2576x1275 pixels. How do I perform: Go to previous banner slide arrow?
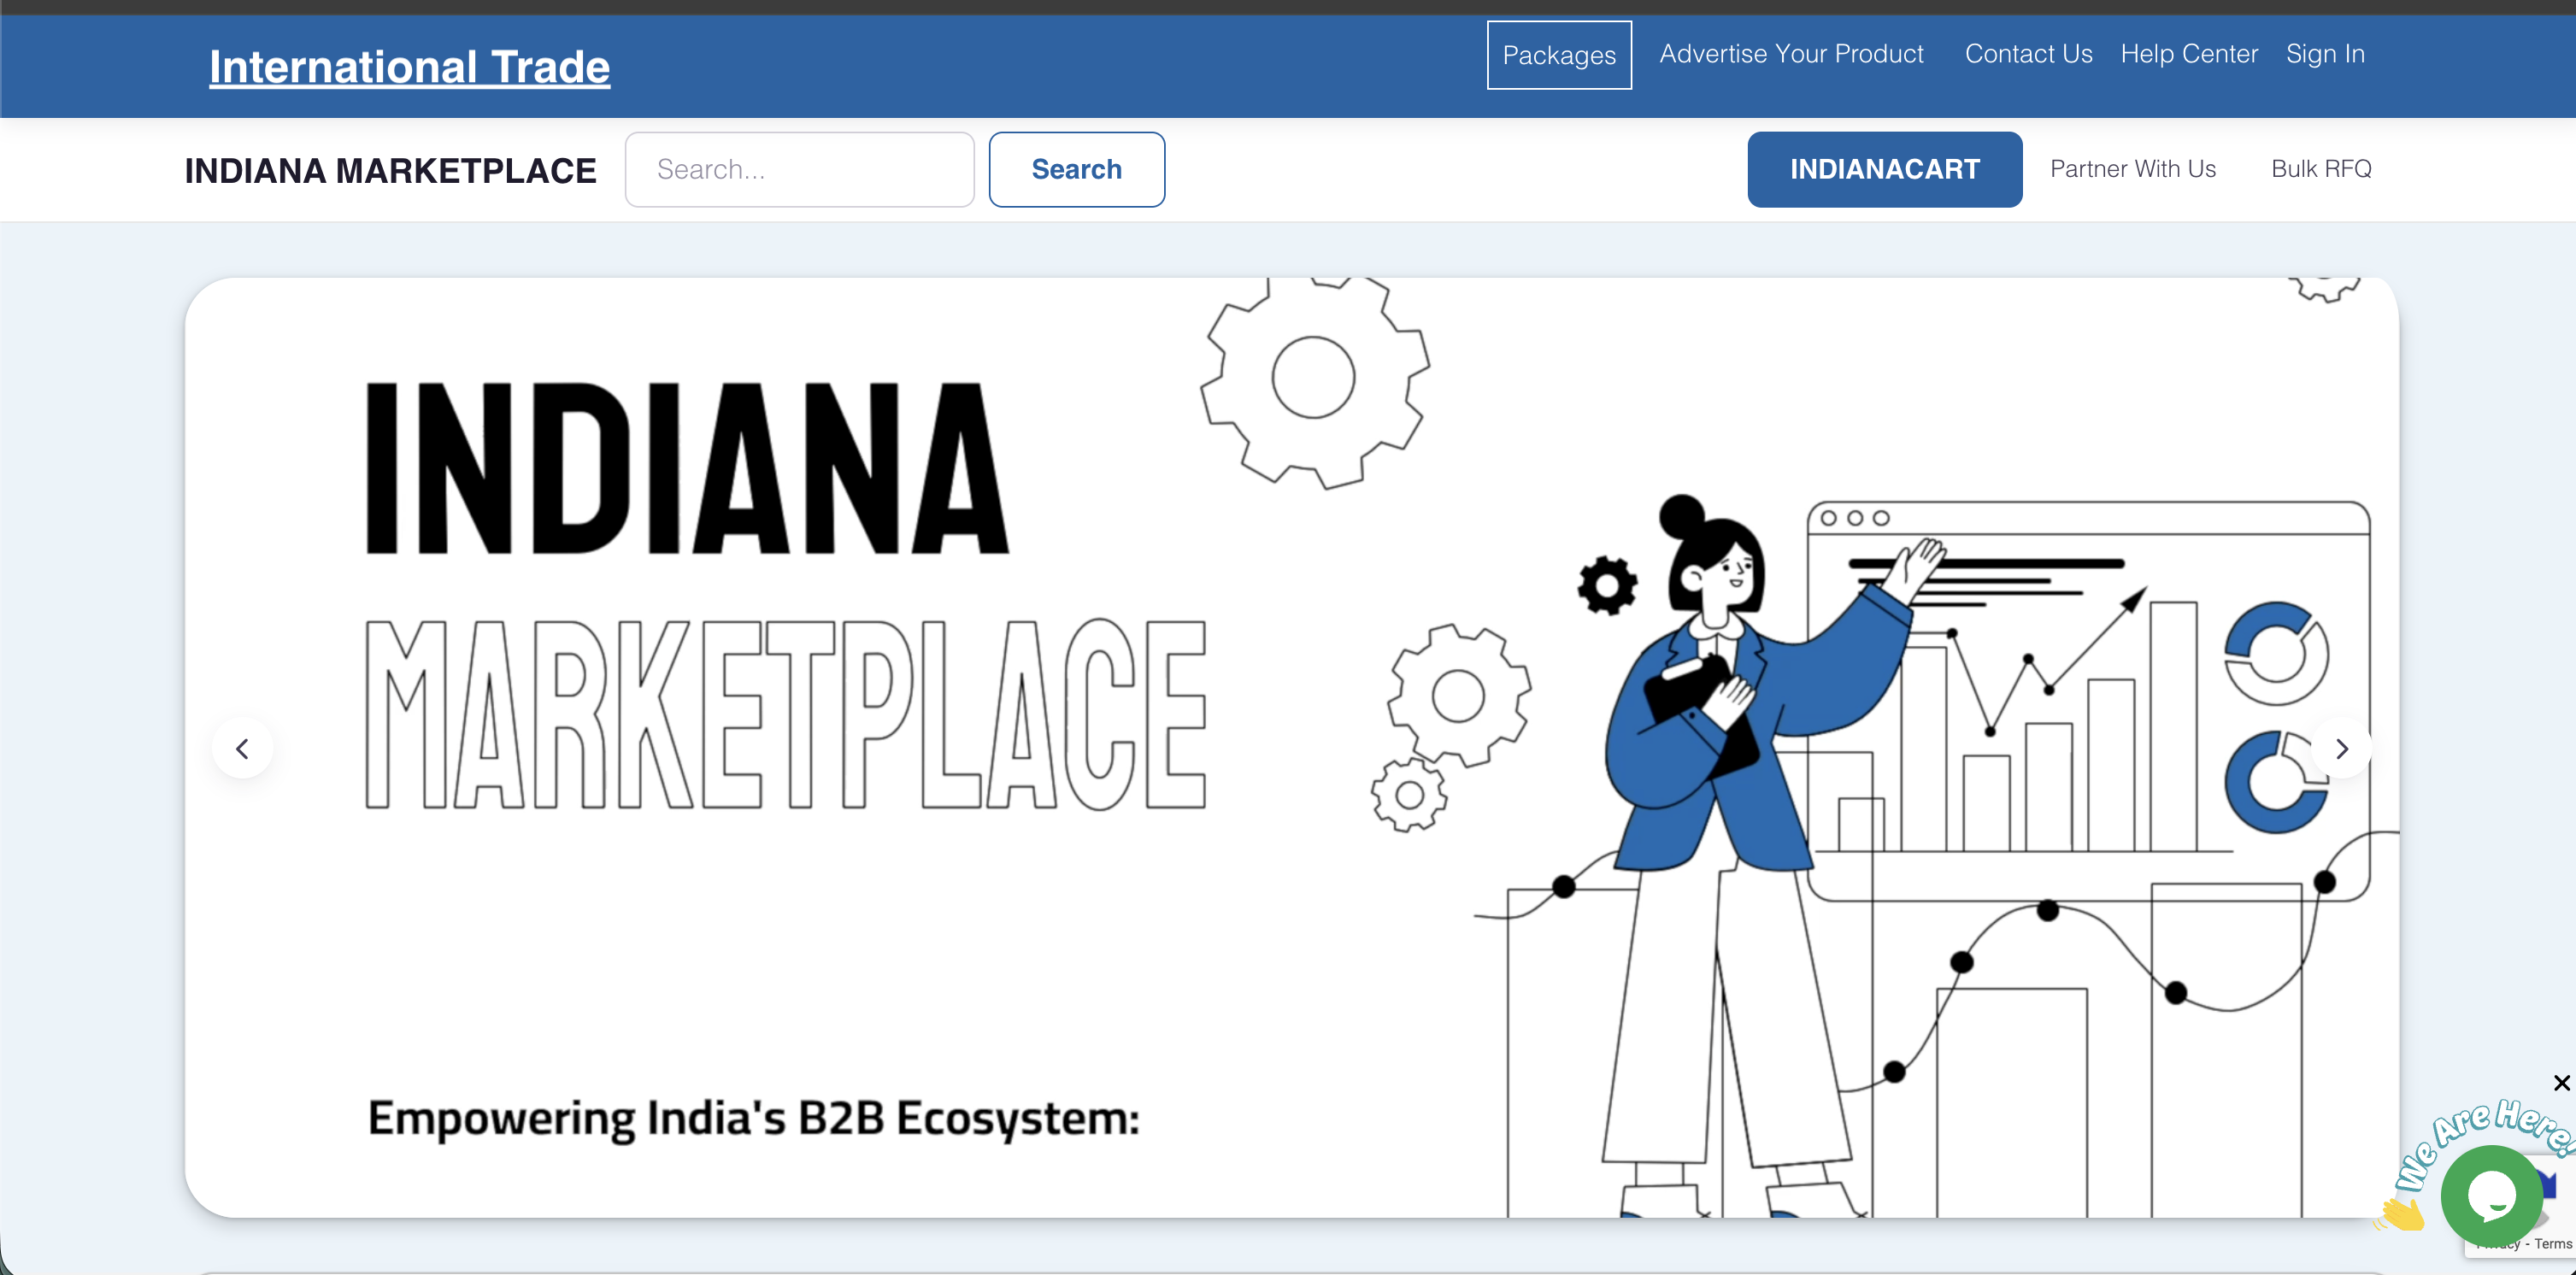point(242,748)
